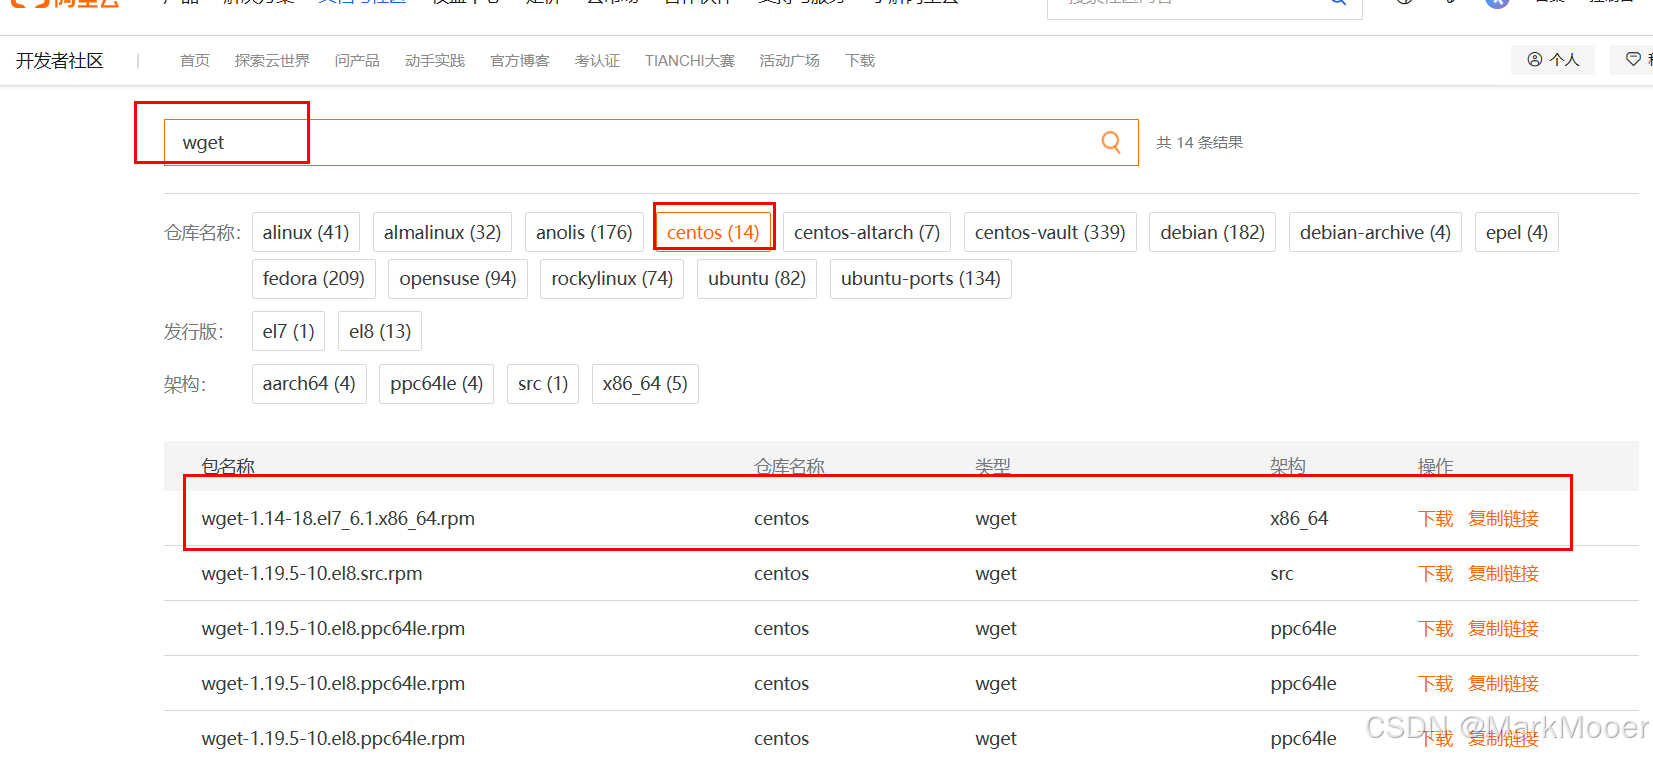The image size is (1653, 757).
Task: Select release version el7 (1)
Action: pos(288,331)
